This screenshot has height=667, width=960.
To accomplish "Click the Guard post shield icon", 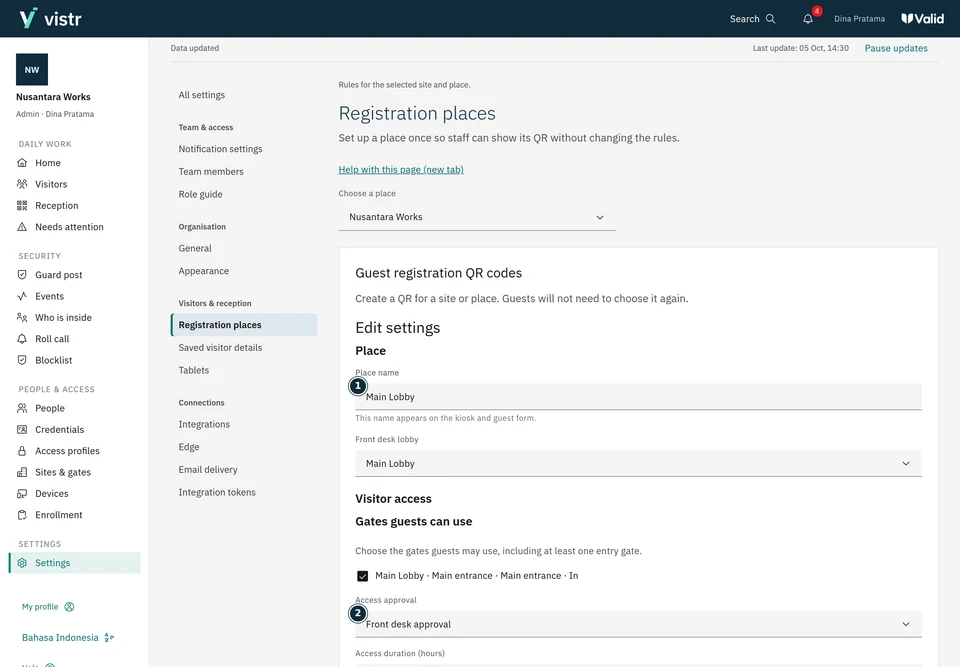I will click(22, 275).
